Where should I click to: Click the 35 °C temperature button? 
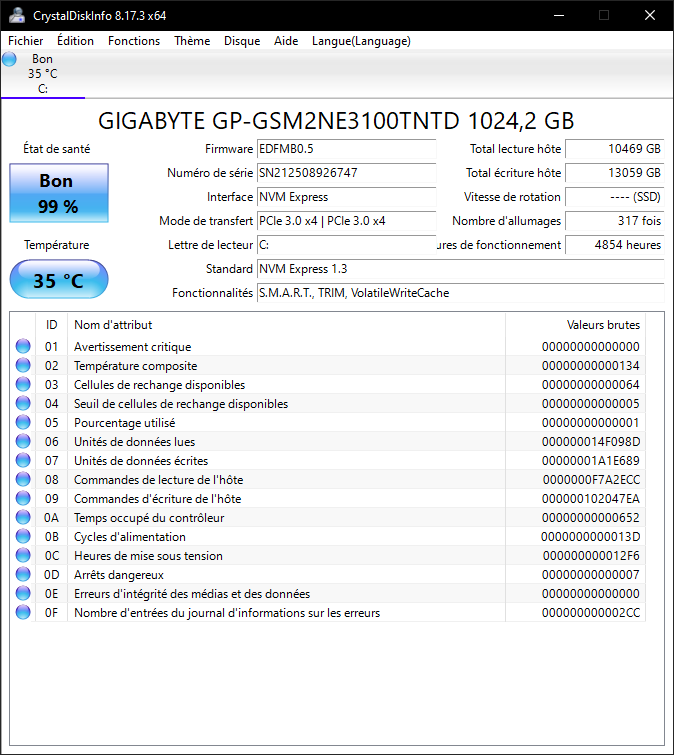59,279
